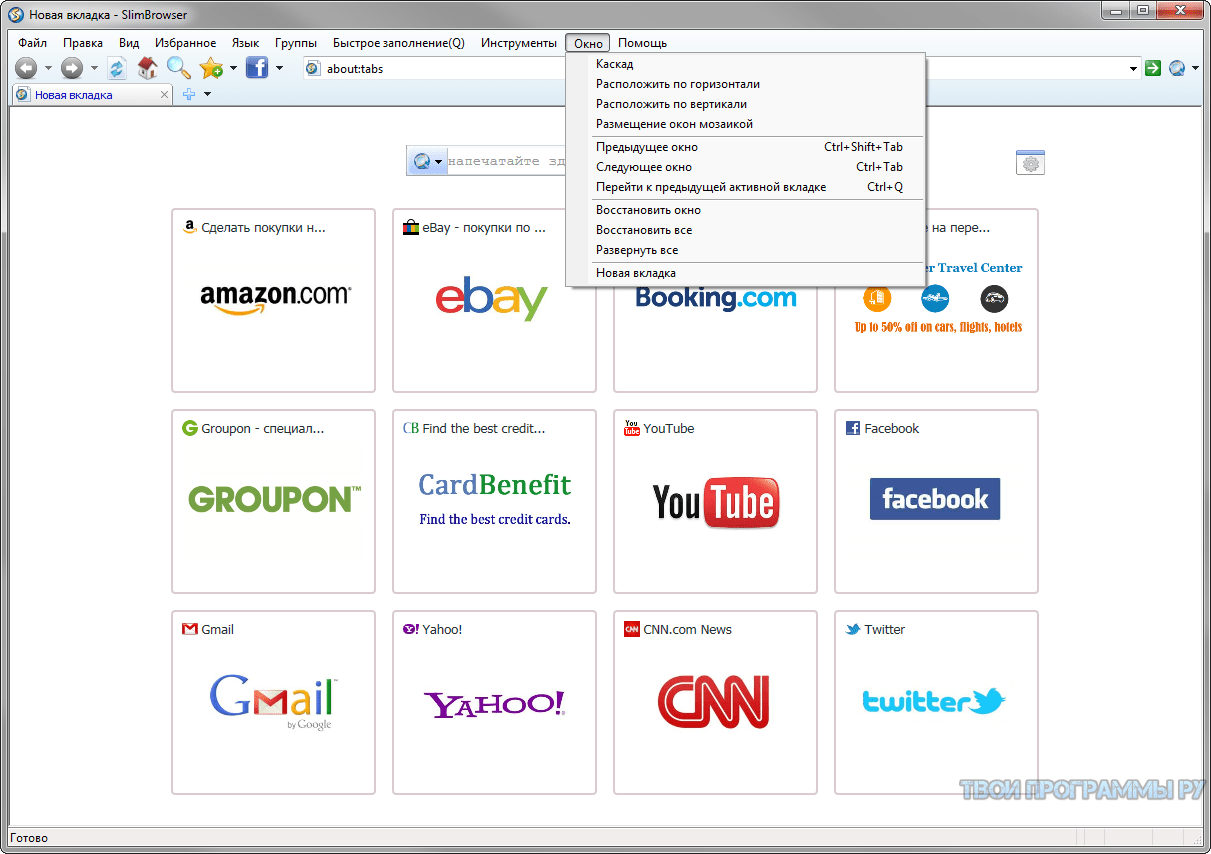Open speed dial settings gear icon
This screenshot has height=854, width=1211.
point(1030,163)
